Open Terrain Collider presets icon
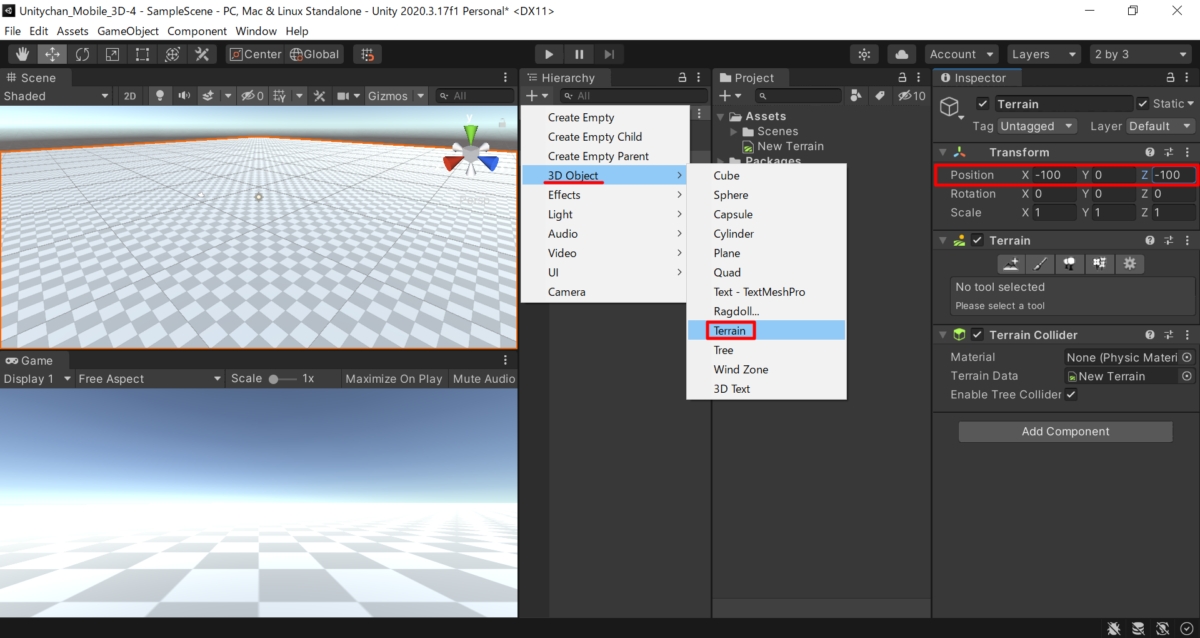Screen dimensions: 1200x638 [x=1167, y=335]
